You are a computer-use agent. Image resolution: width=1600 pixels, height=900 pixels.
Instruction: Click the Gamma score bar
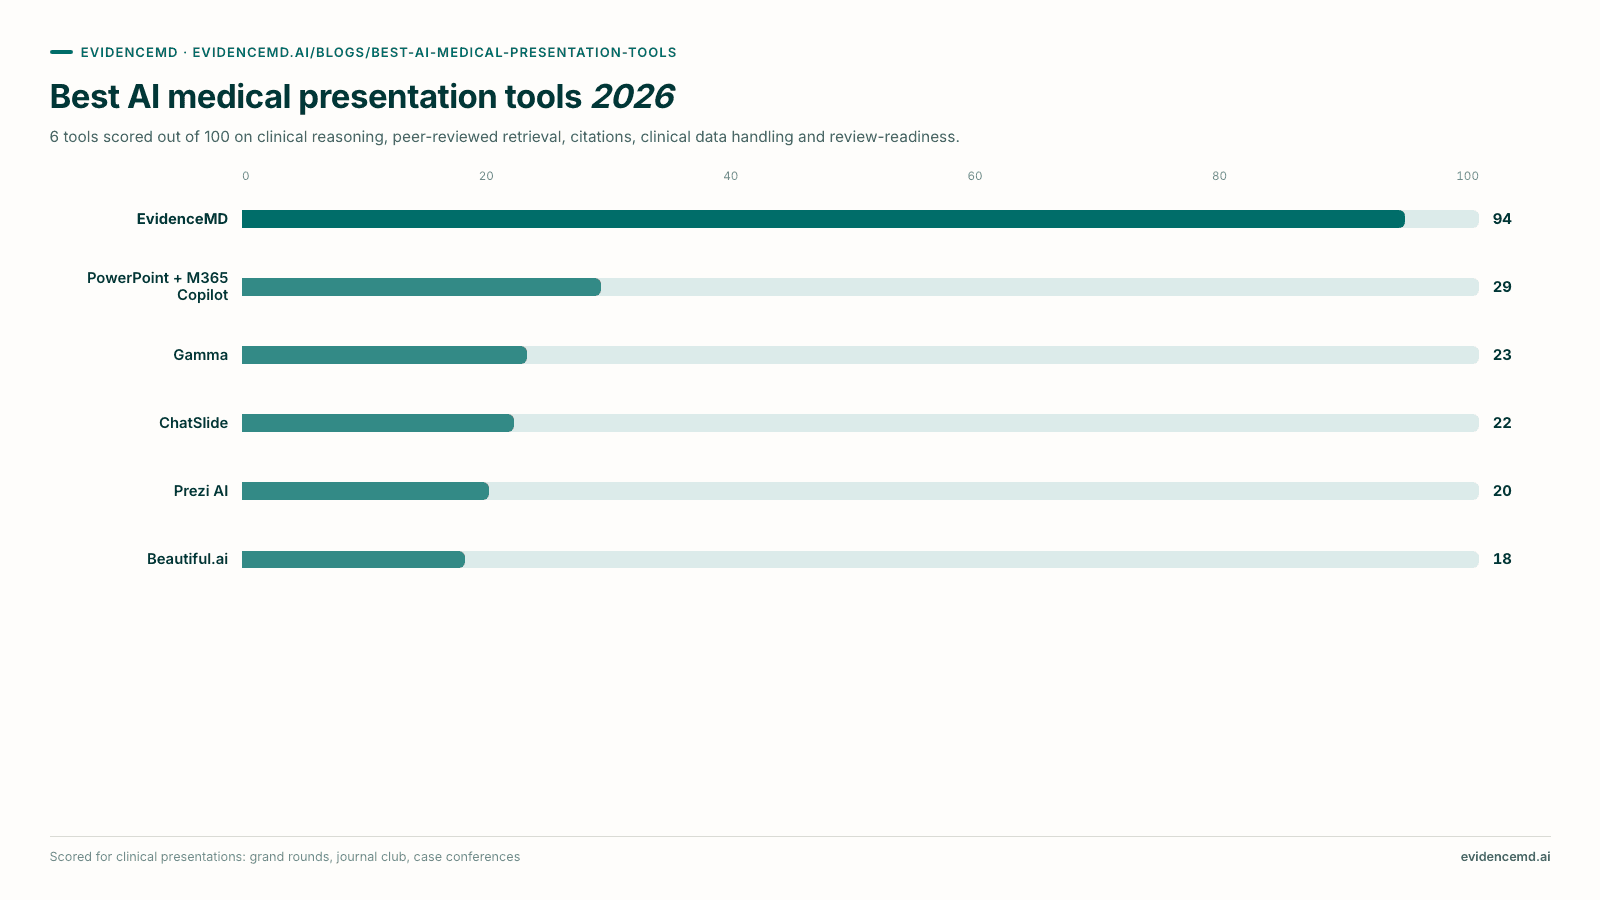click(384, 355)
